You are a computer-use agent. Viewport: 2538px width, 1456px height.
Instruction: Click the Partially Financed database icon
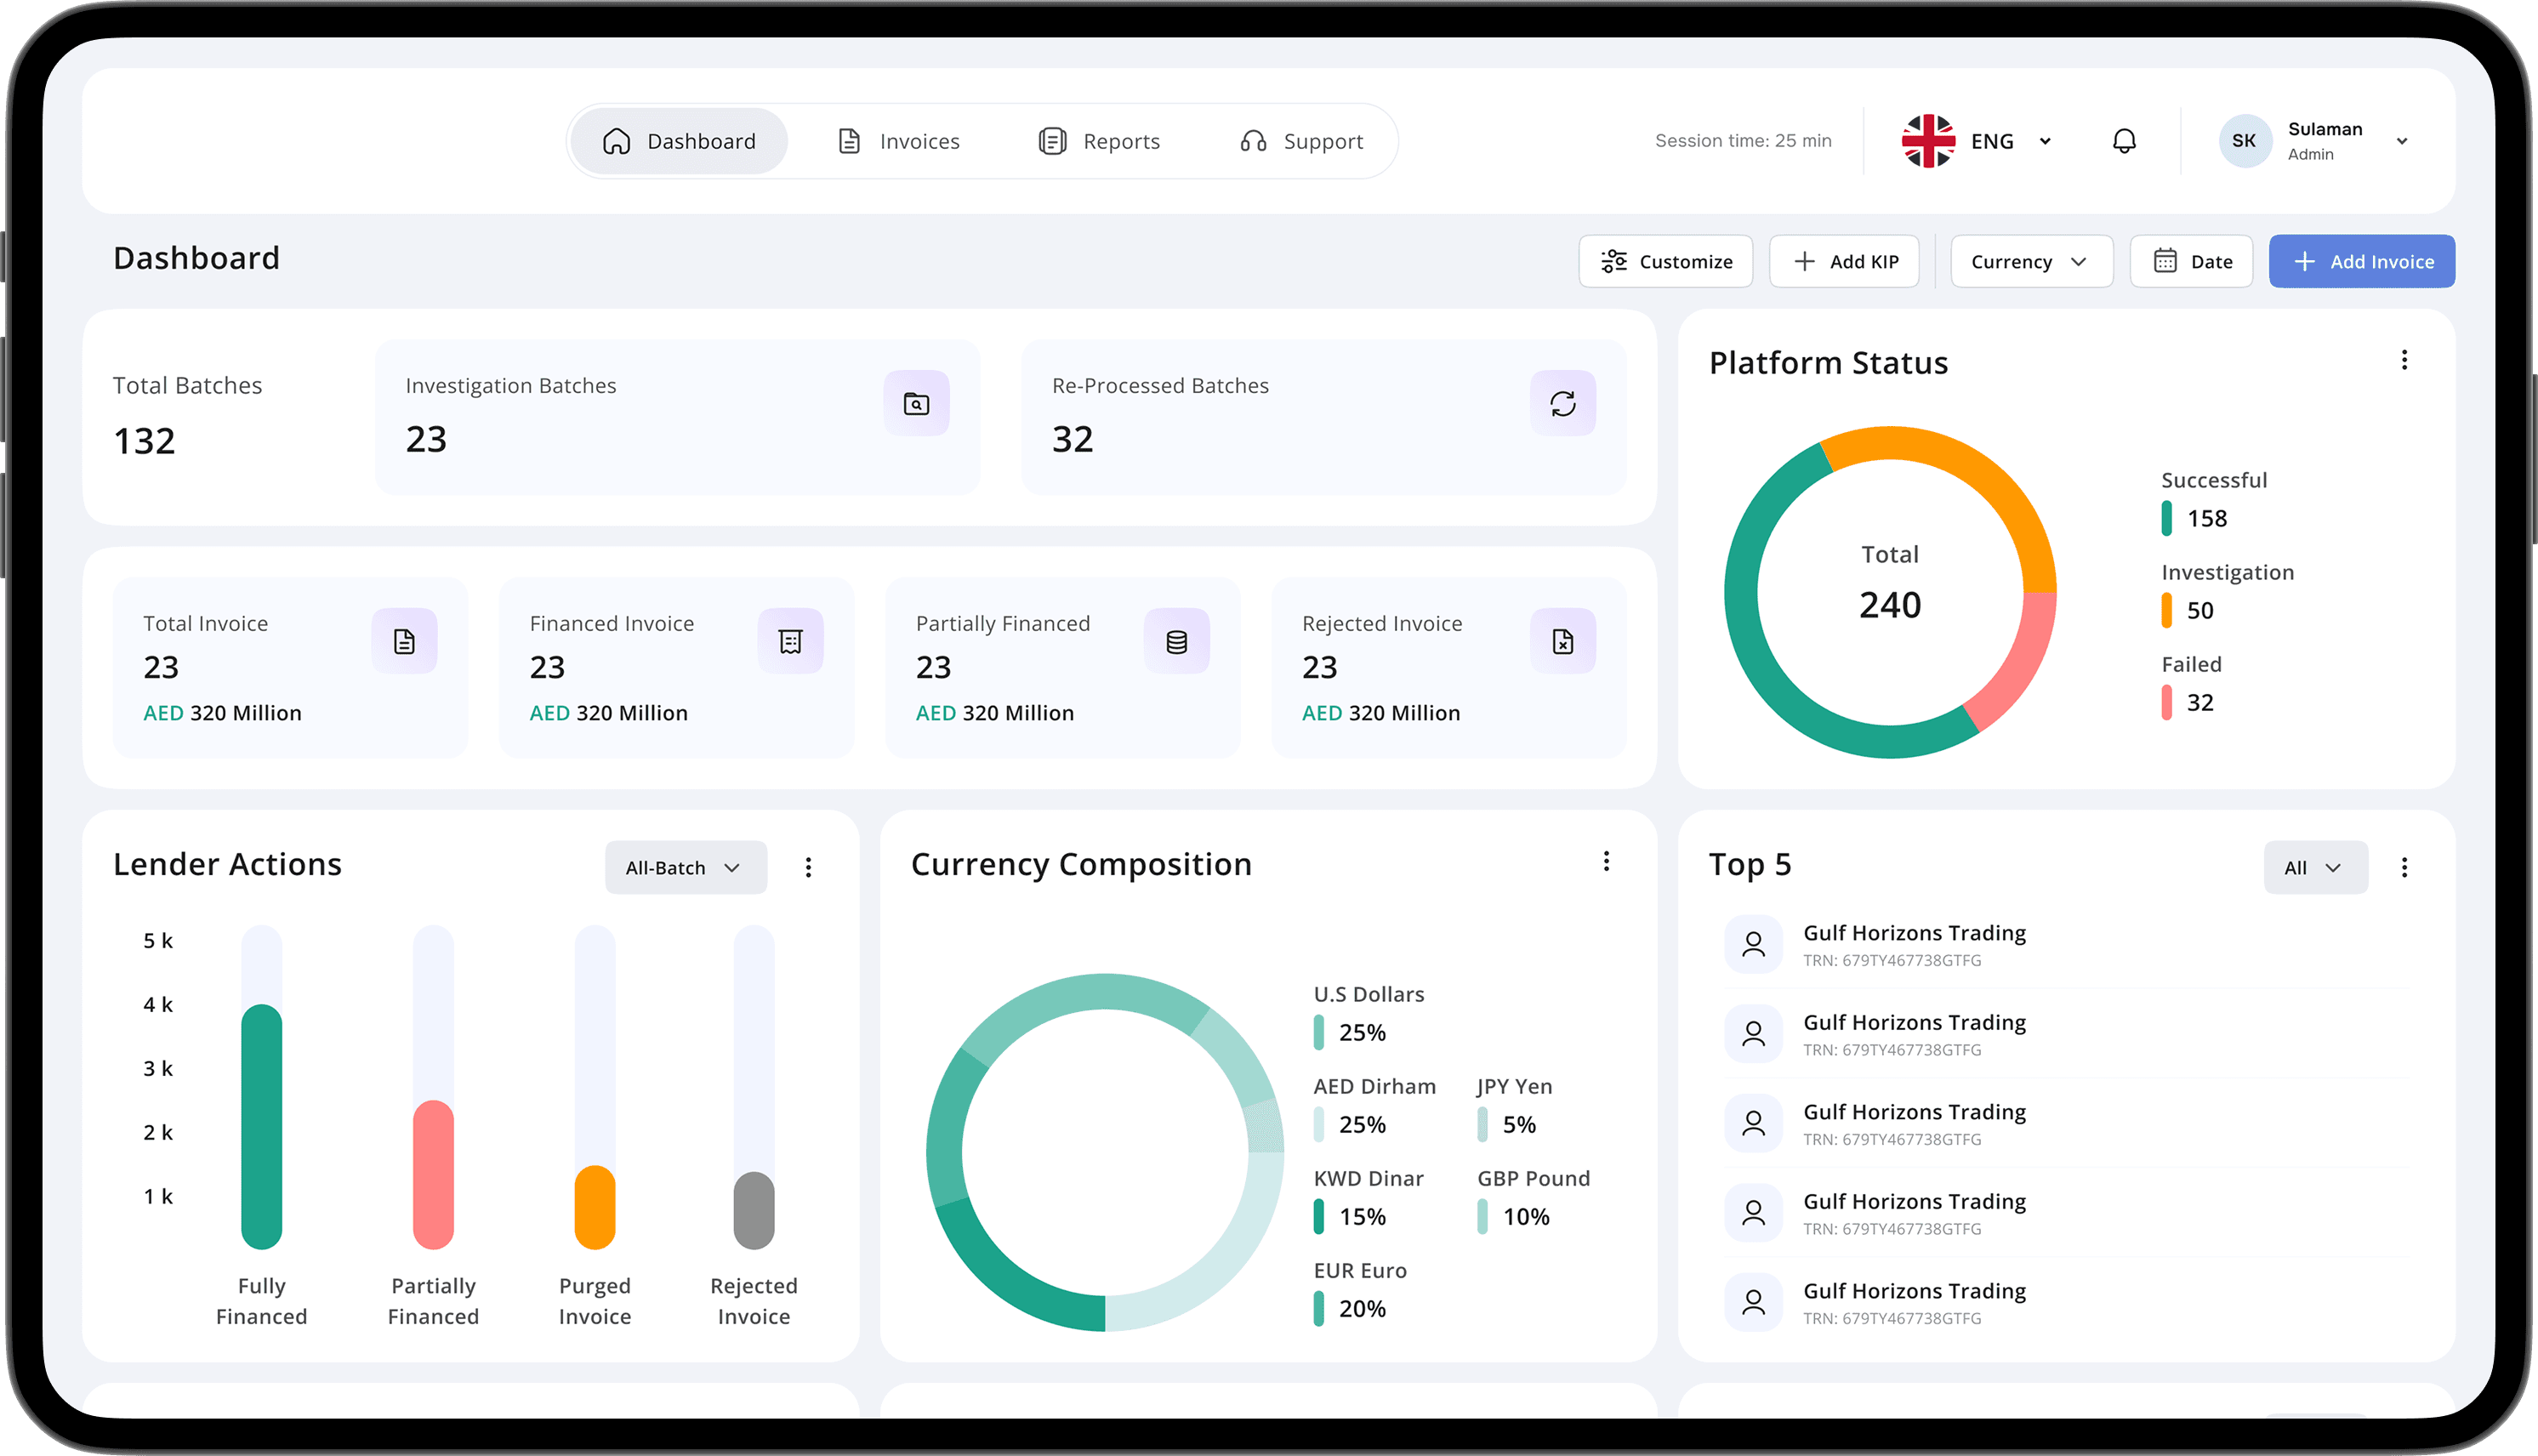1176,641
